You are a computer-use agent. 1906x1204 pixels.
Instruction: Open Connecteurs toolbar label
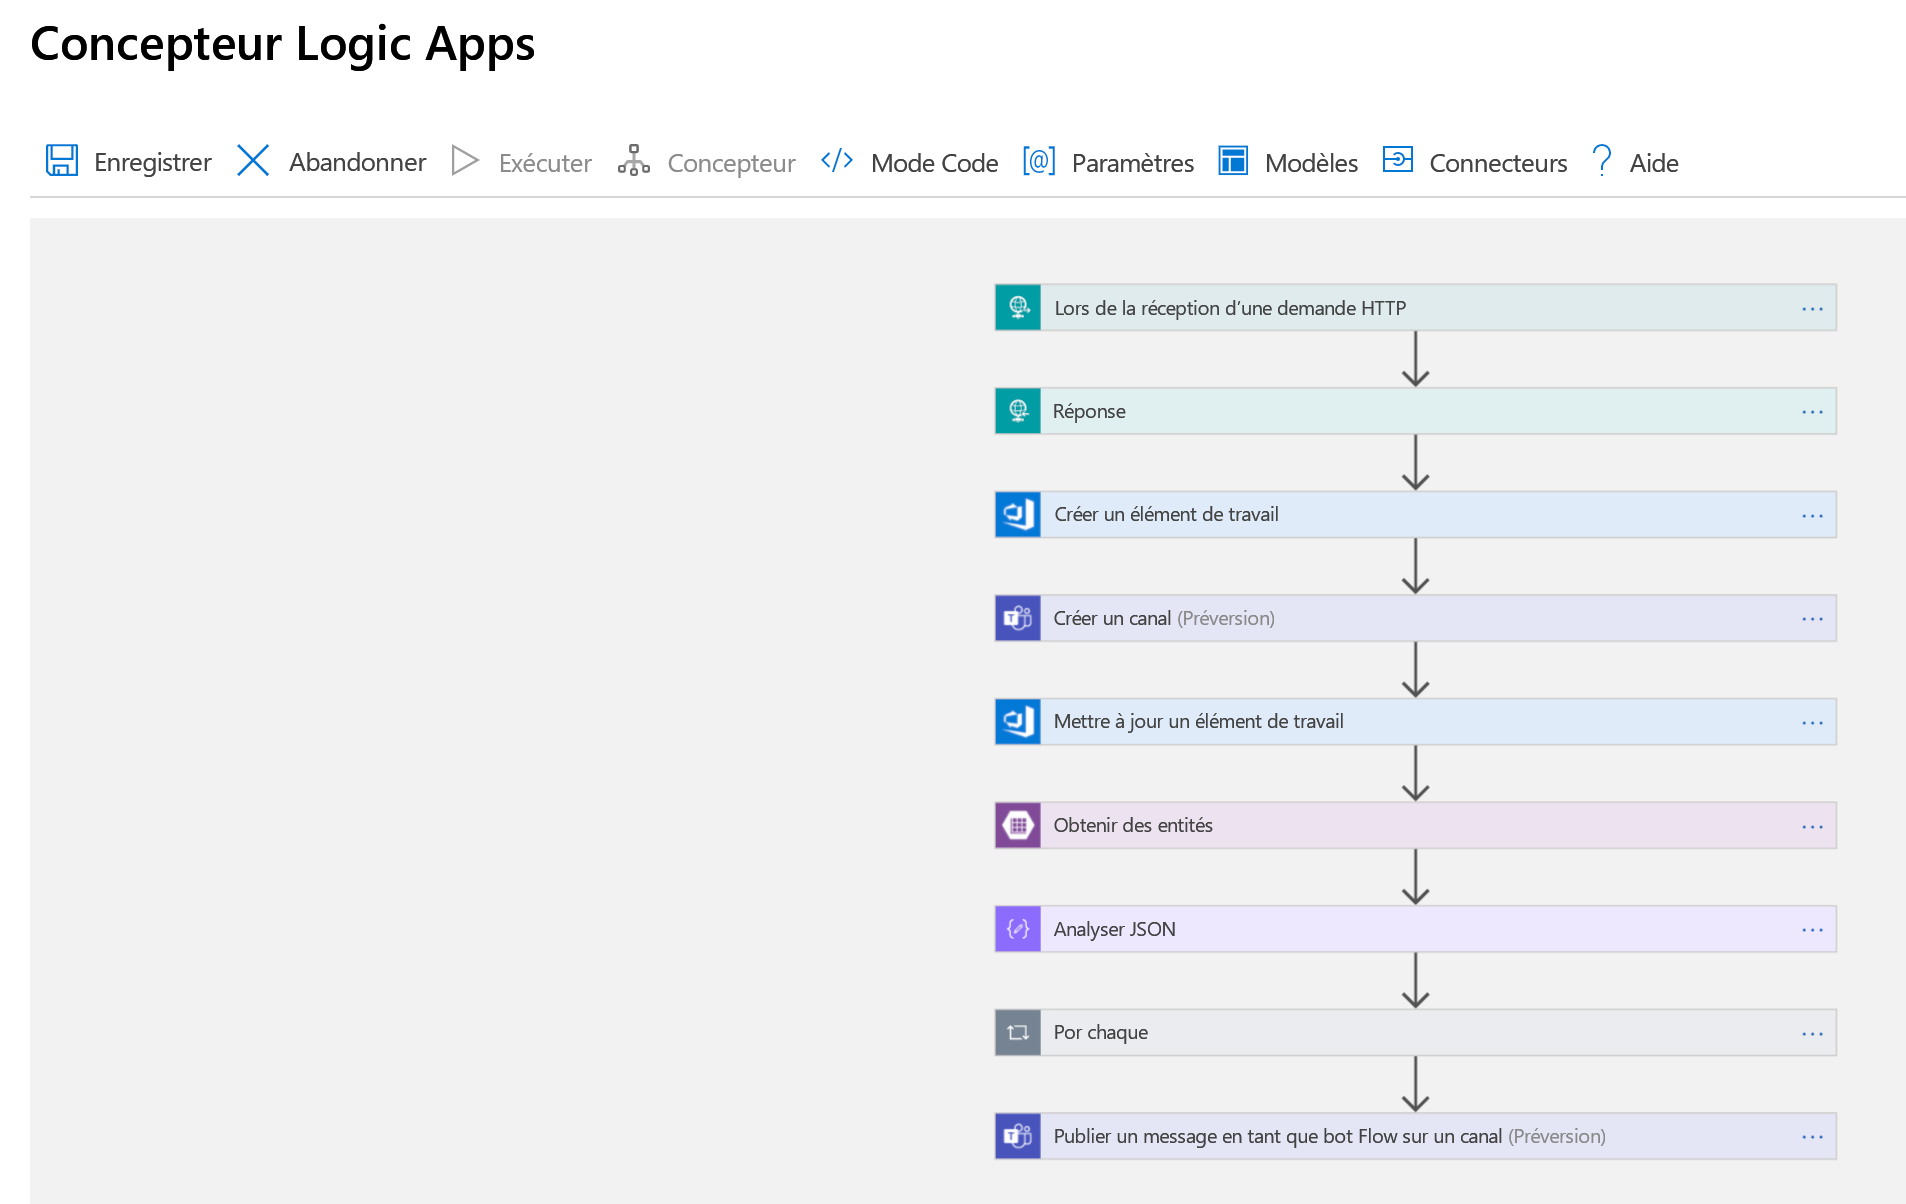(1498, 163)
